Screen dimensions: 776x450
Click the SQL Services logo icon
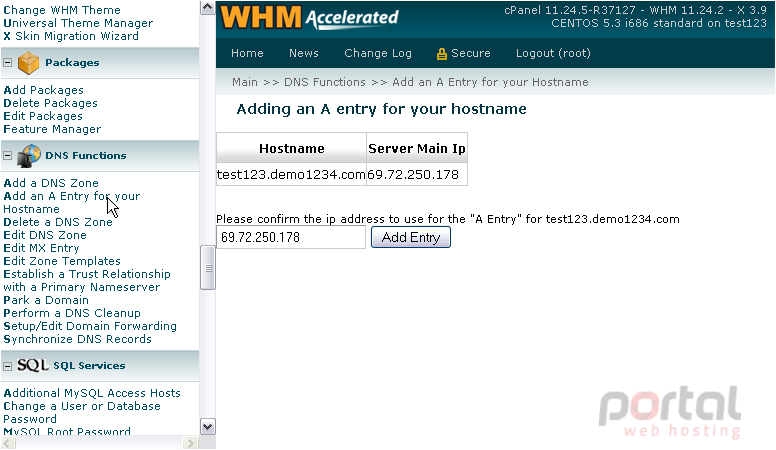coord(33,365)
